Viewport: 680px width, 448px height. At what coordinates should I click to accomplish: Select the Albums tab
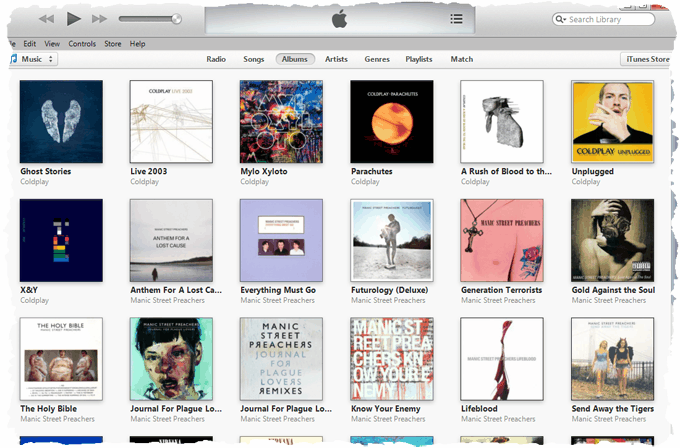pos(295,59)
